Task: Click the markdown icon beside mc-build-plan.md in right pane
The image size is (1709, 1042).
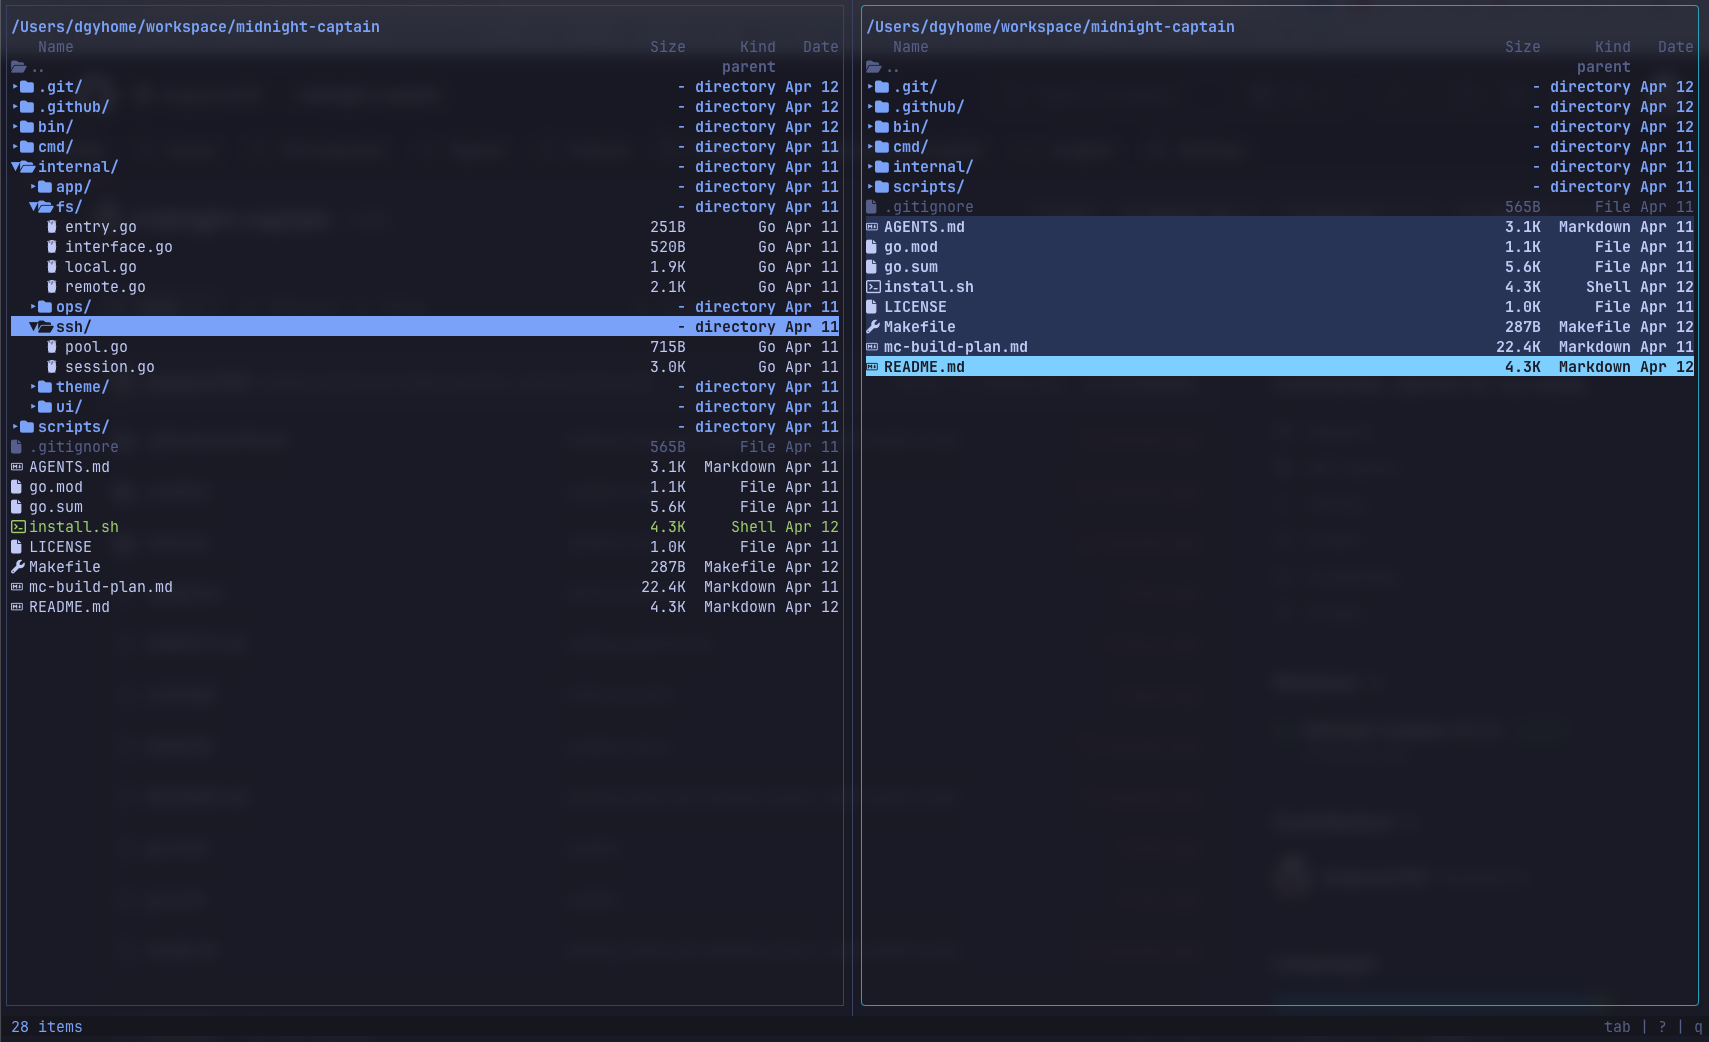Action: (872, 347)
